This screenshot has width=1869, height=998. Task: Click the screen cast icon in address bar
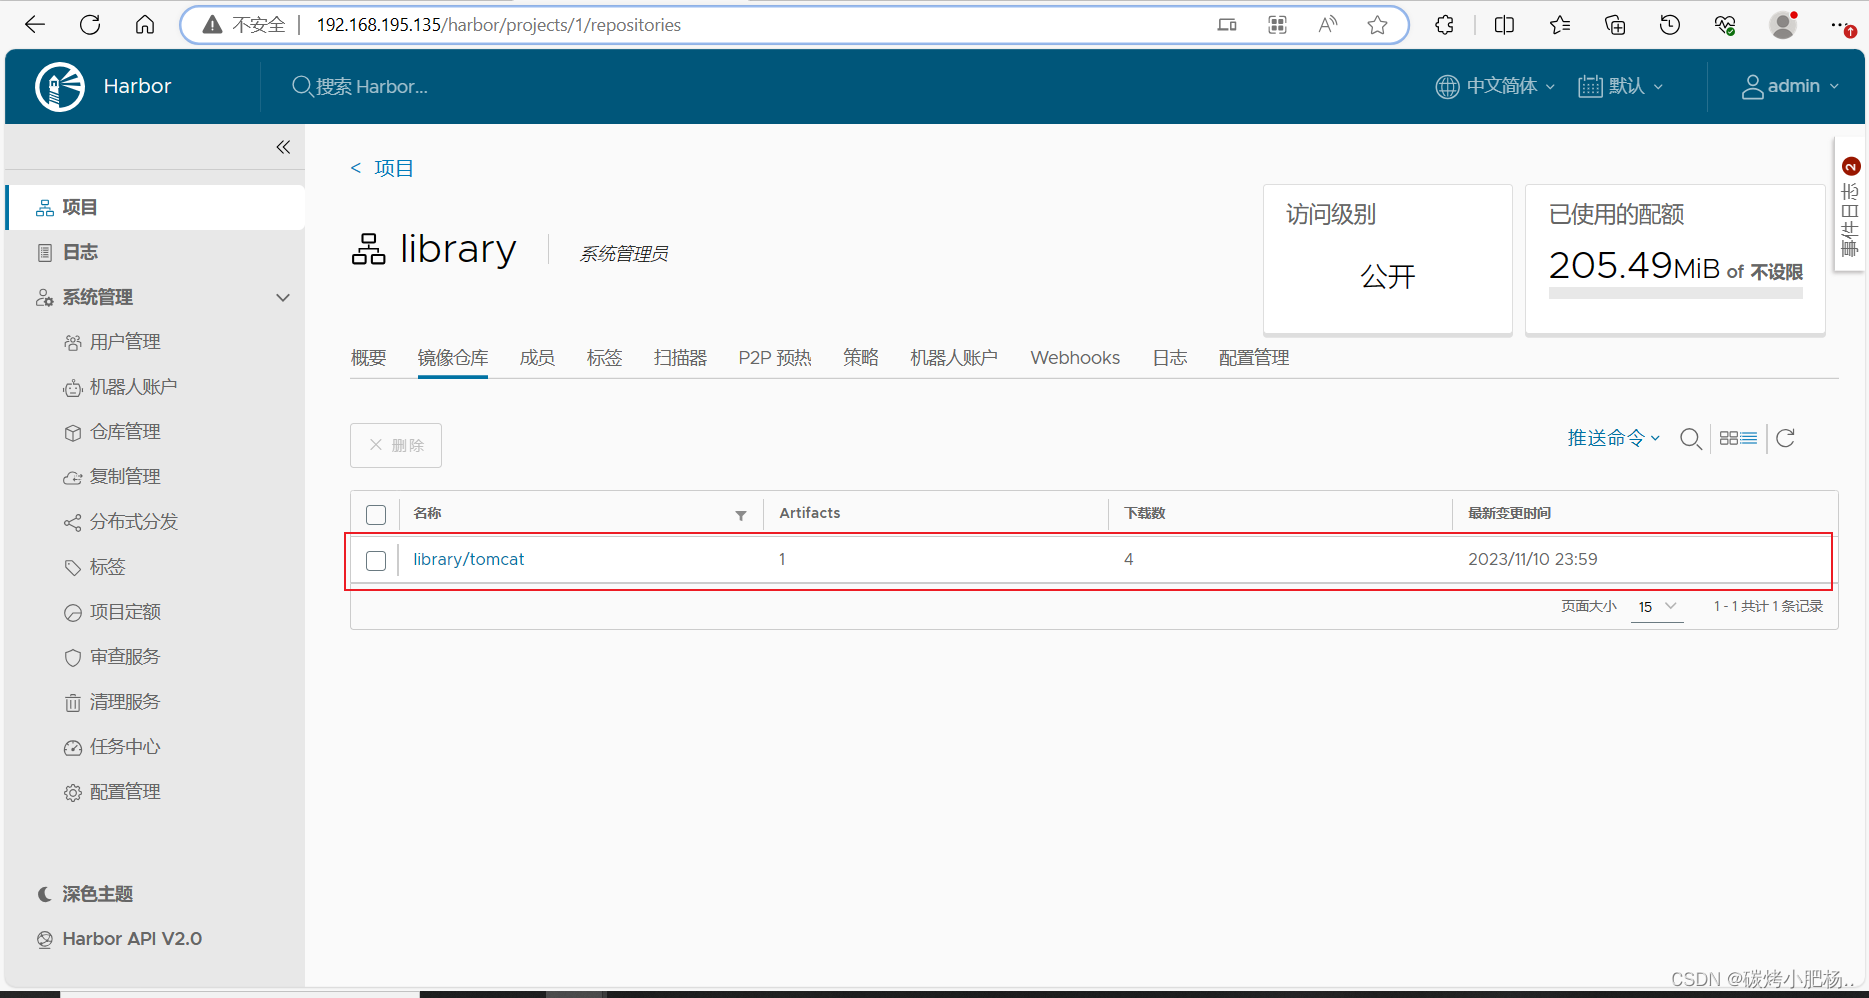coord(1227,25)
